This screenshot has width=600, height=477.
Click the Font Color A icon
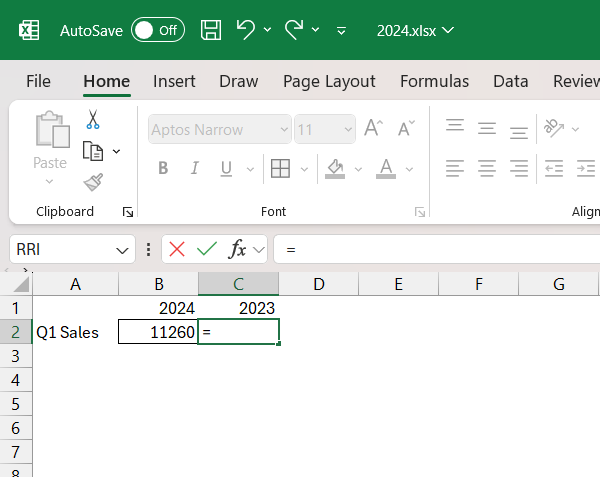tap(386, 168)
